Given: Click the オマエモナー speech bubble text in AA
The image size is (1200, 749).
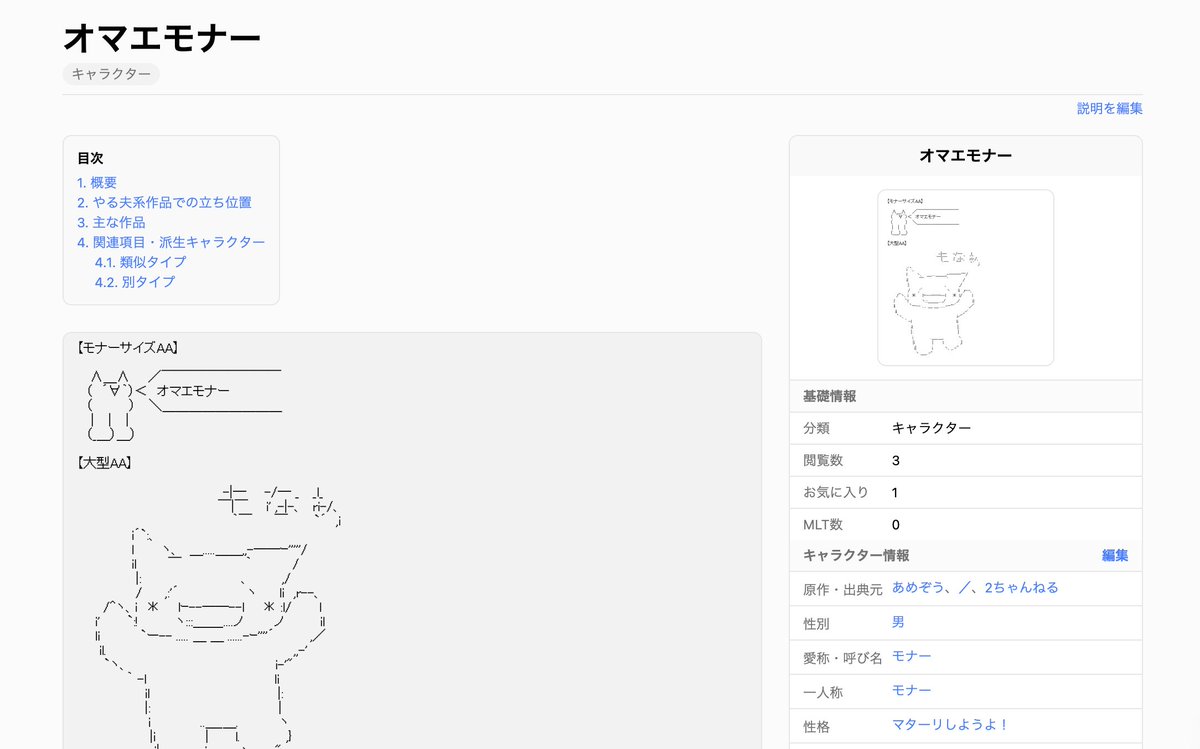Looking at the screenshot, I should pos(193,390).
